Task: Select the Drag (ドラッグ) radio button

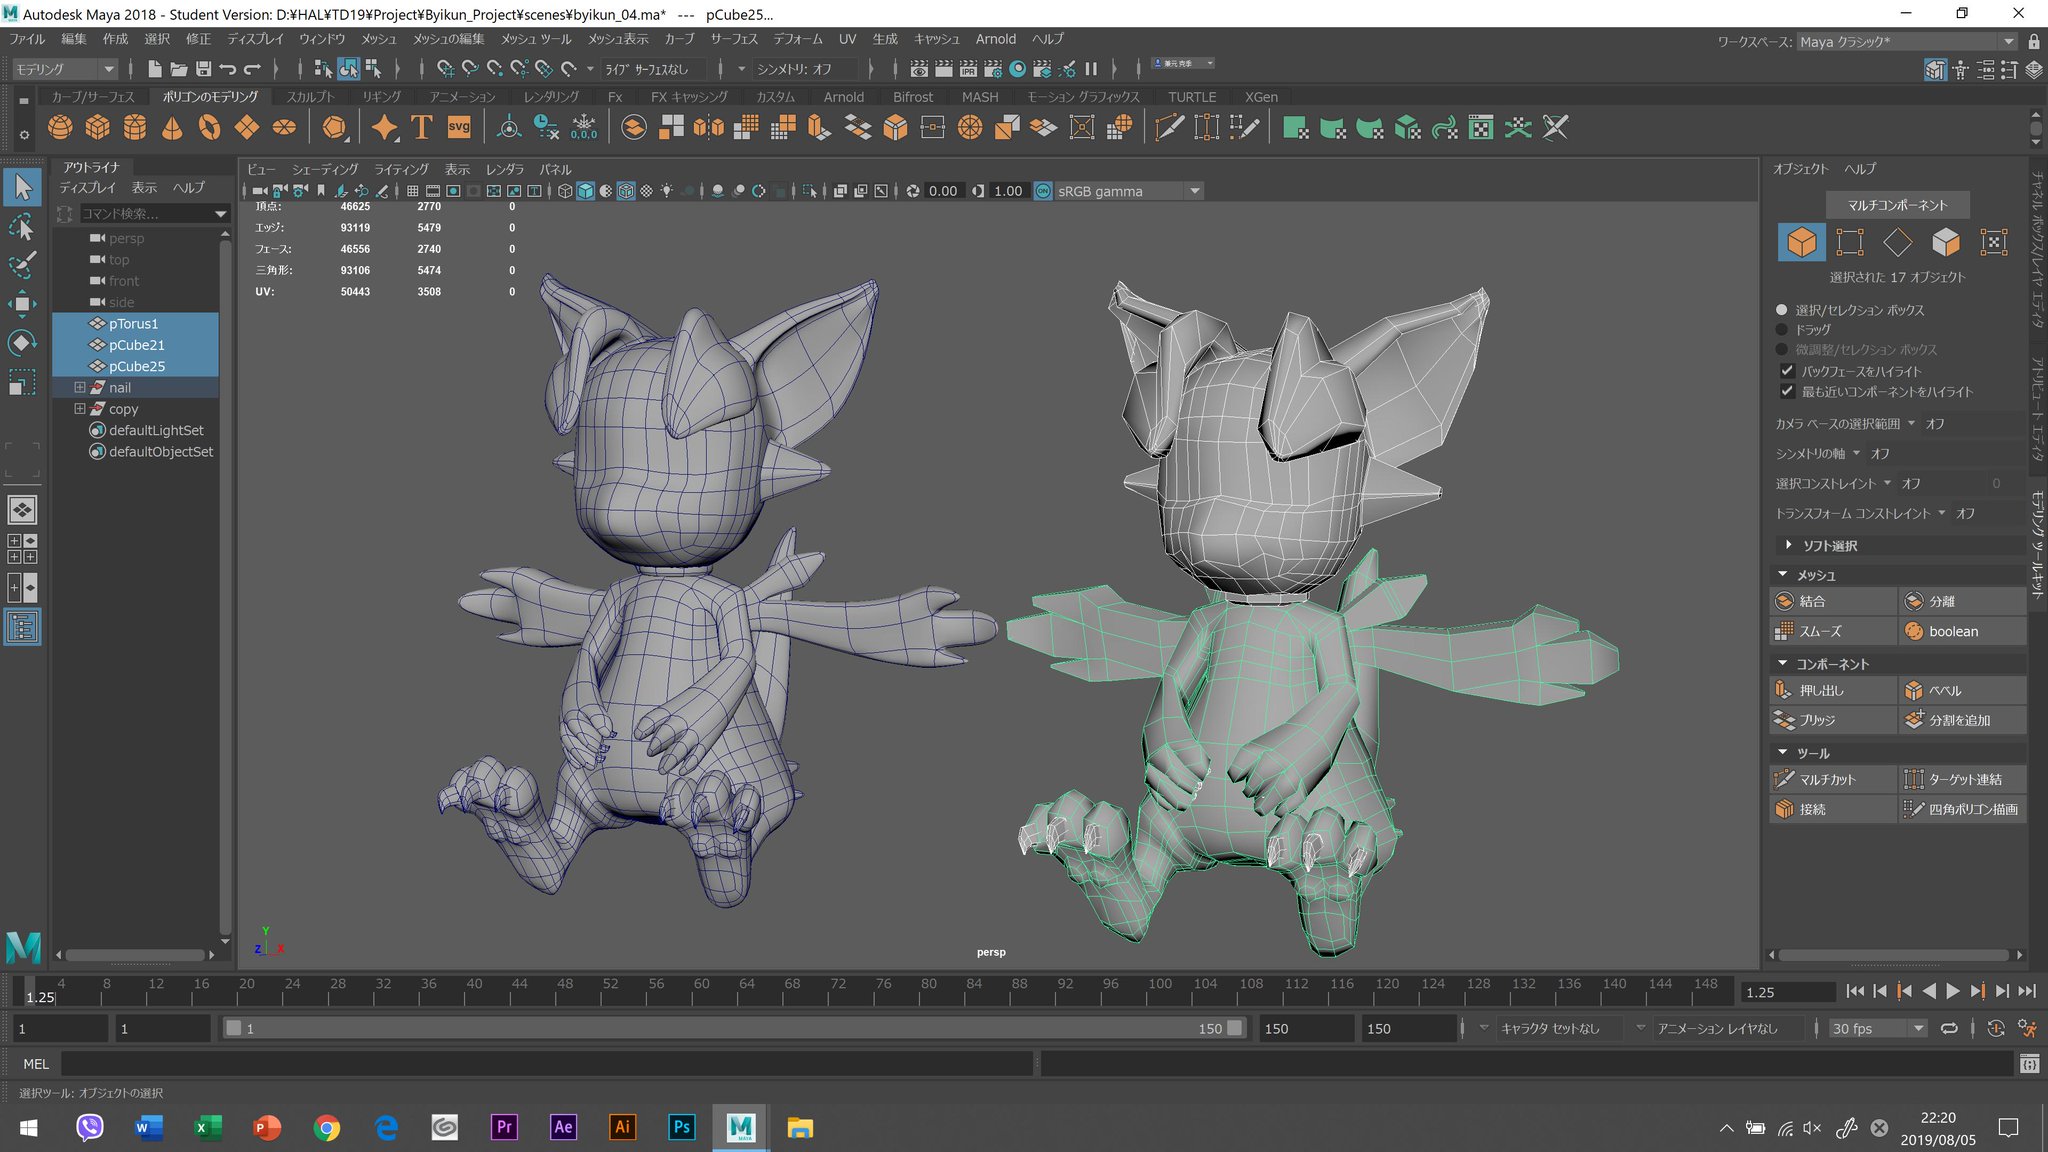Action: [x=1781, y=329]
